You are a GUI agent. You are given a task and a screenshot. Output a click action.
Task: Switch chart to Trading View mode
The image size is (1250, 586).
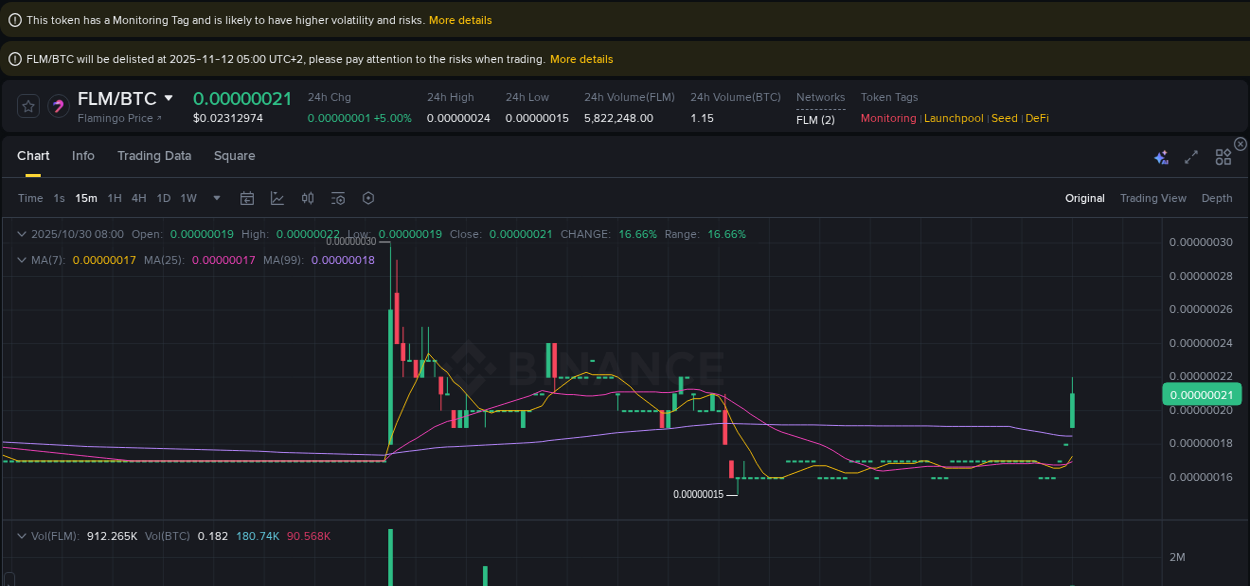tap(1153, 198)
